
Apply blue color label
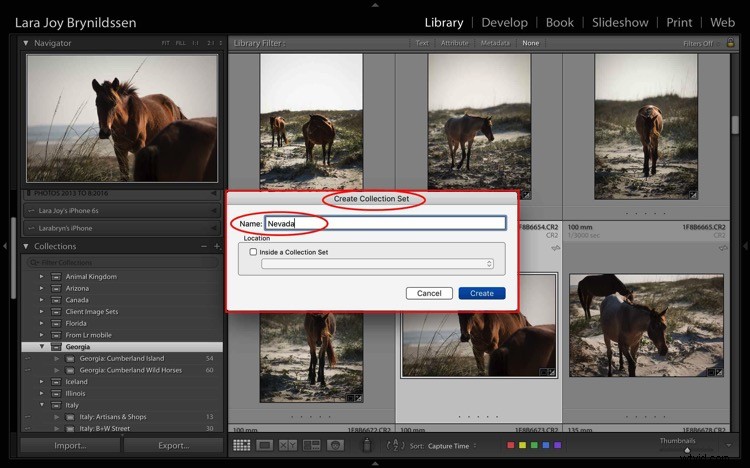coord(546,446)
